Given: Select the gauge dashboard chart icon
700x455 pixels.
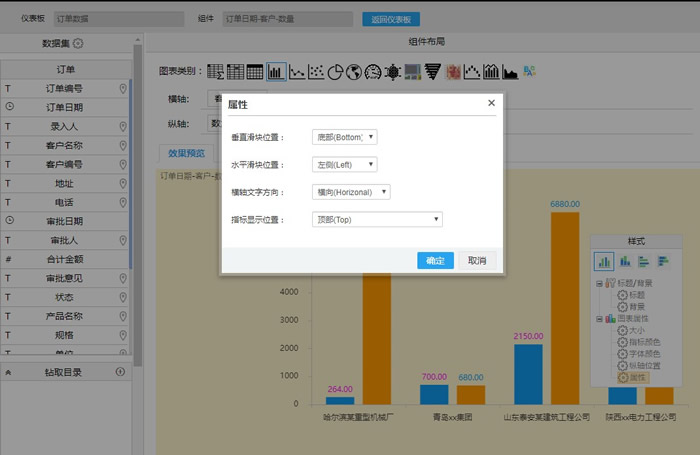Looking at the screenshot, I should 373,72.
